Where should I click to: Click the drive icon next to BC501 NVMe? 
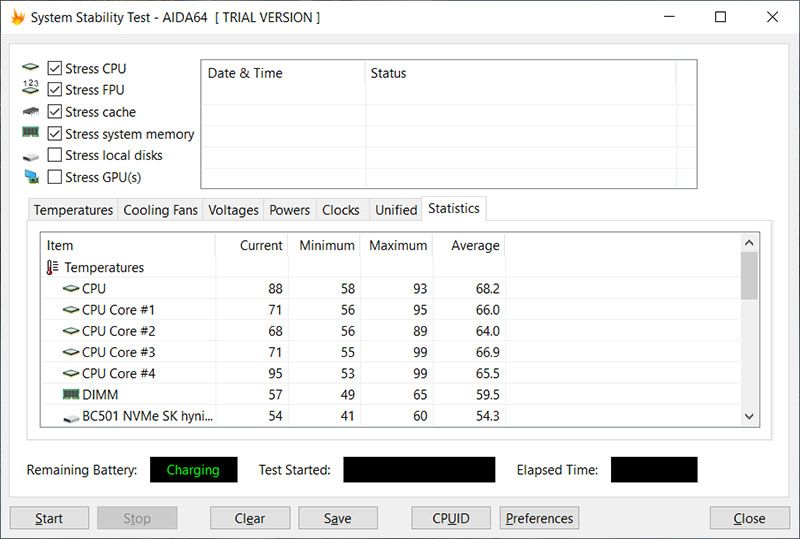pyautogui.click(x=71, y=419)
